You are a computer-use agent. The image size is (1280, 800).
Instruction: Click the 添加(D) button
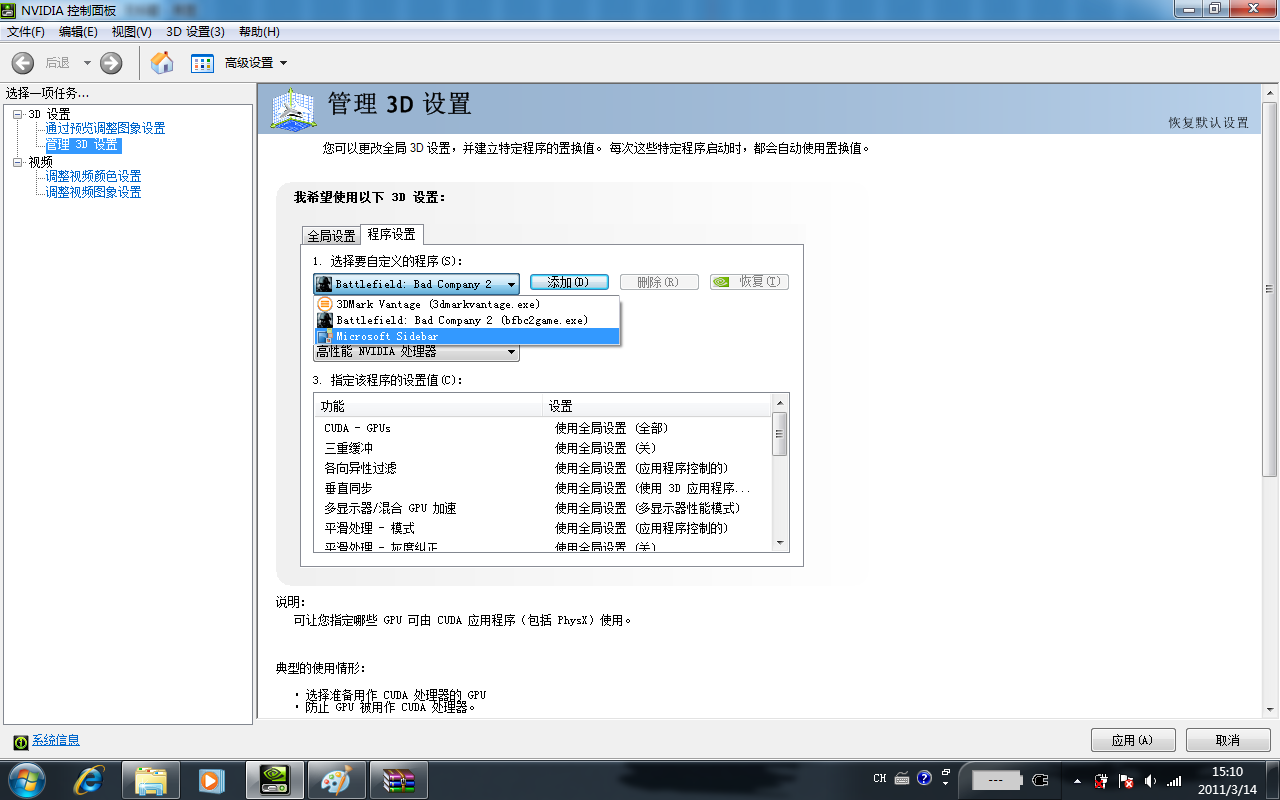(569, 282)
